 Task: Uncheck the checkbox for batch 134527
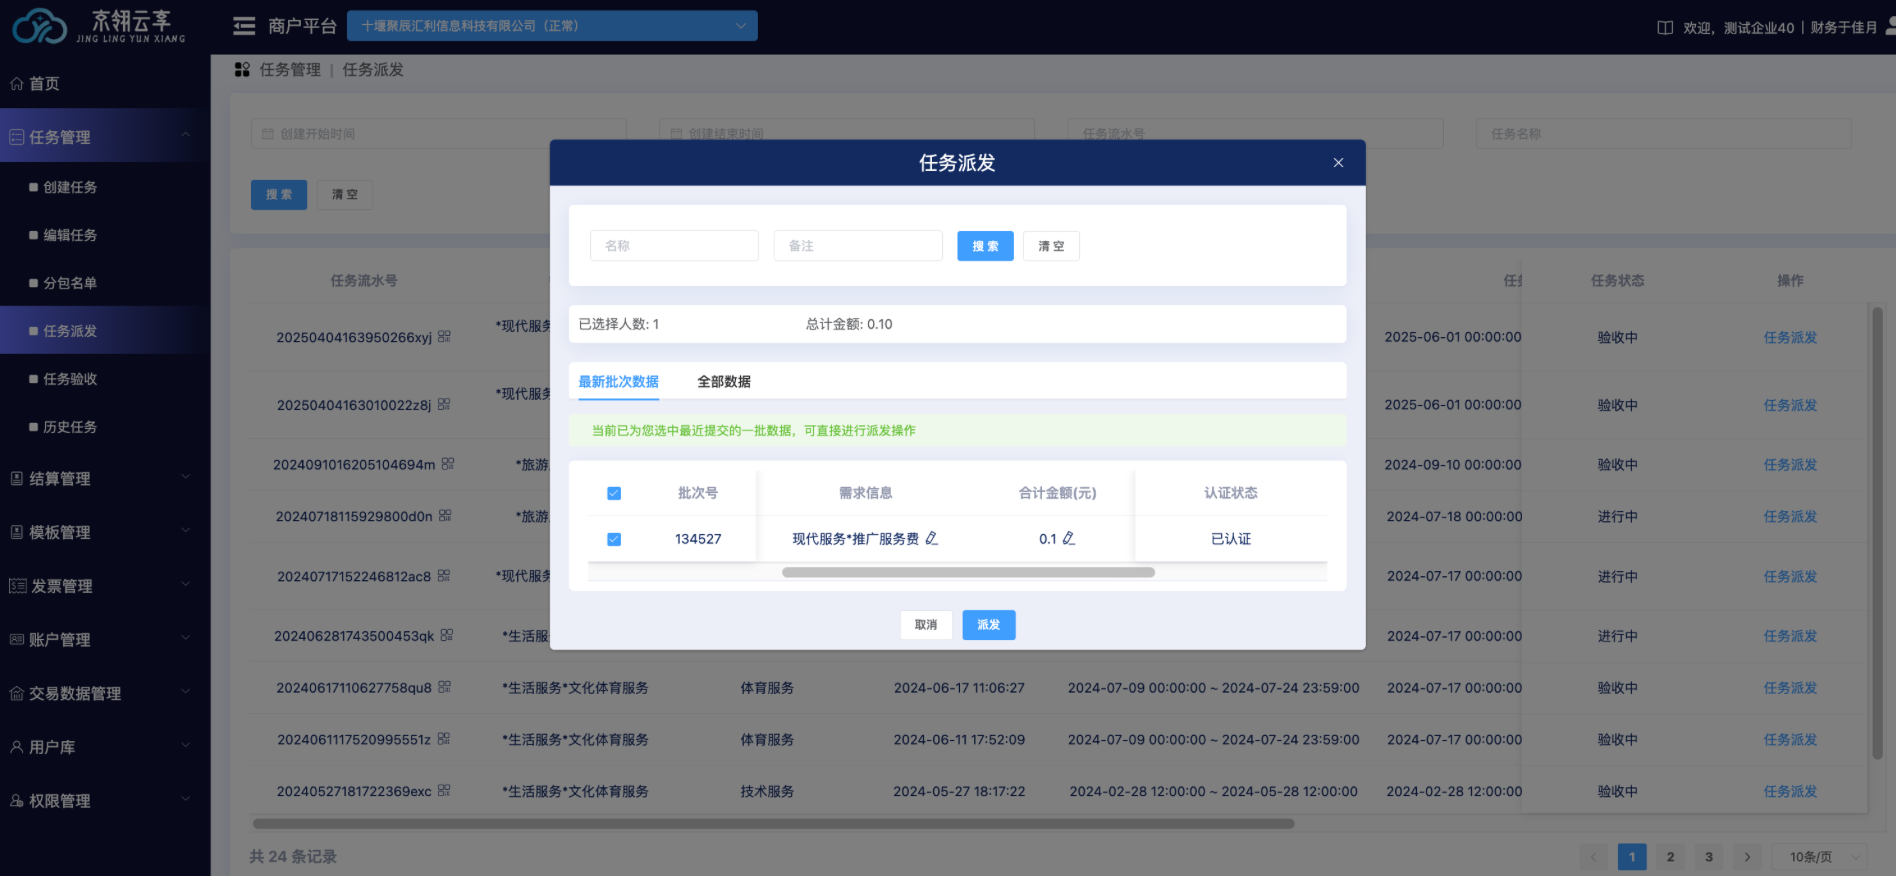(614, 539)
